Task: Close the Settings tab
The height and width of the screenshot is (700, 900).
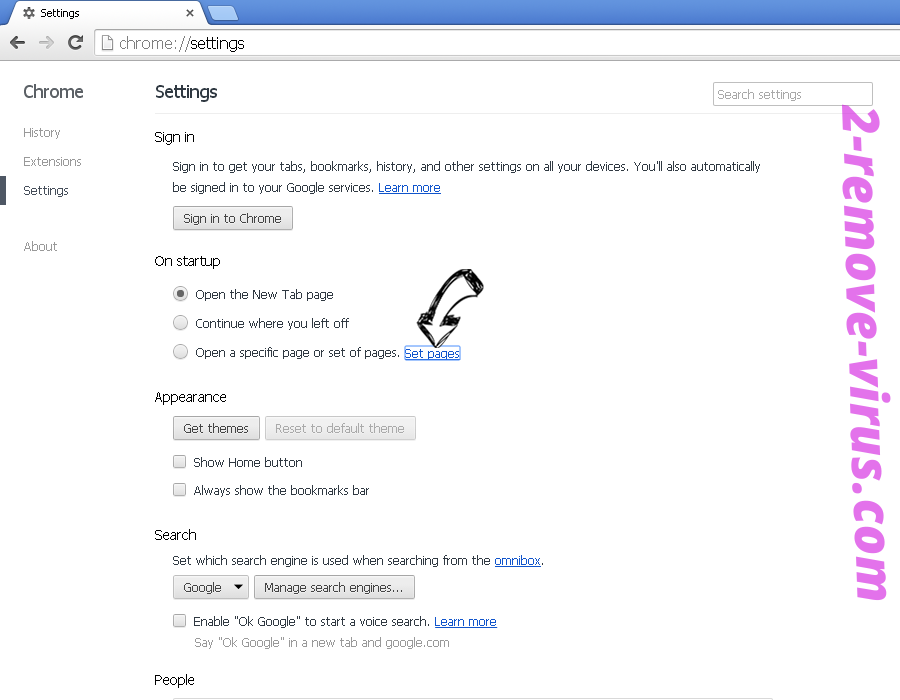Action: tap(190, 13)
